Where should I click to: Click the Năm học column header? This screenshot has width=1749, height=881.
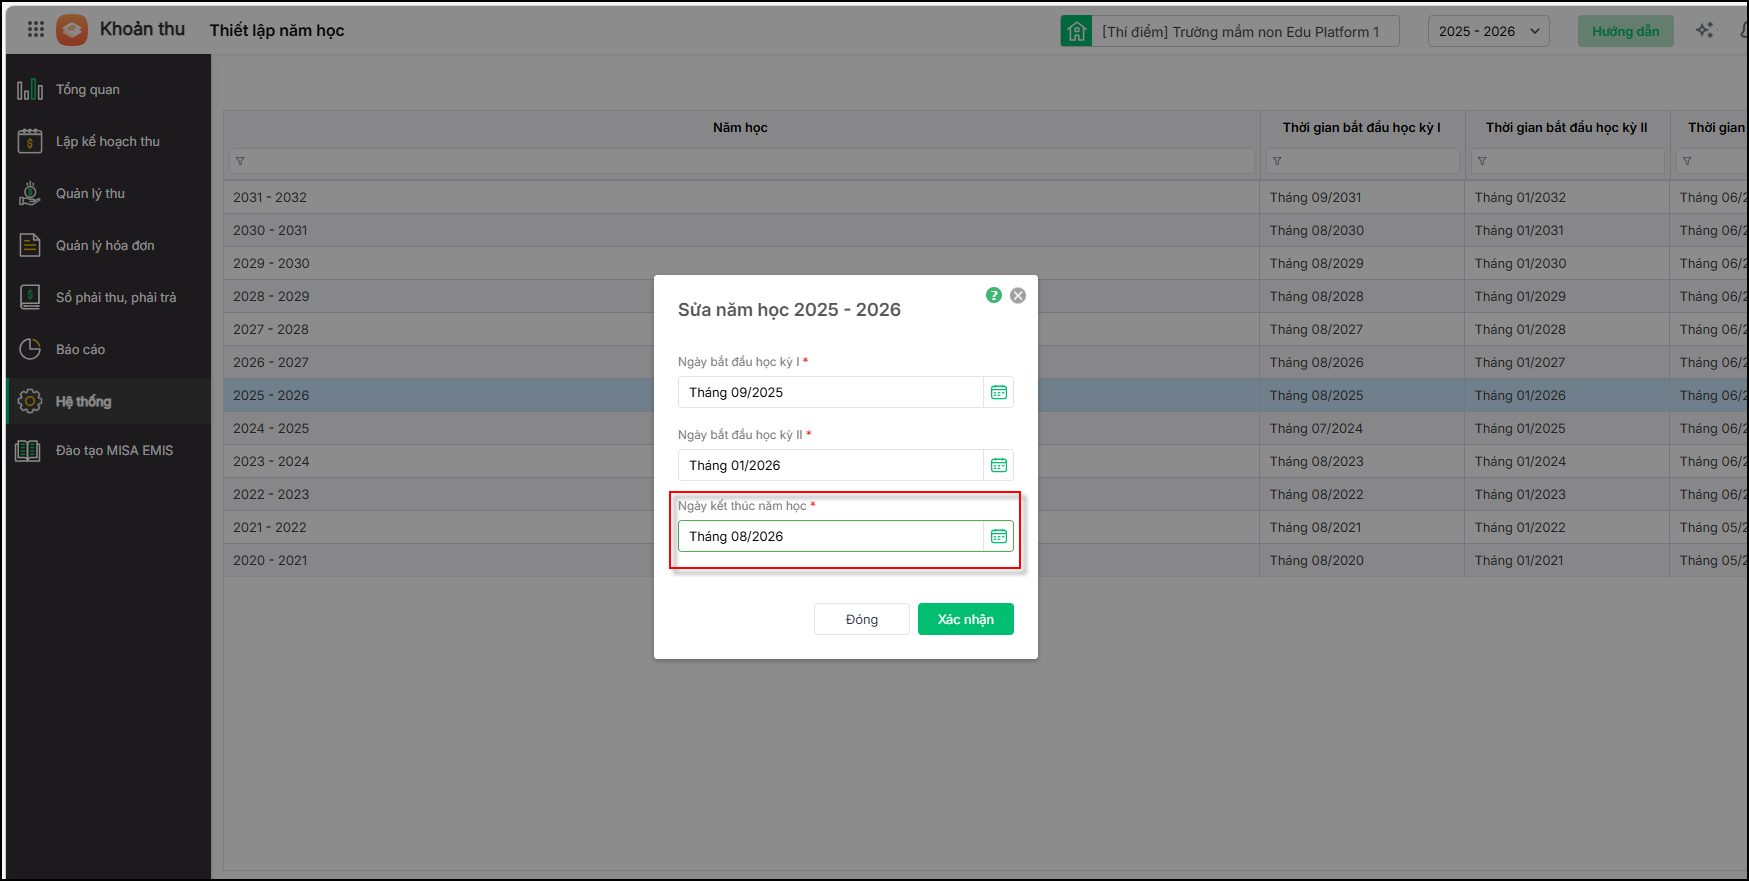(x=741, y=127)
